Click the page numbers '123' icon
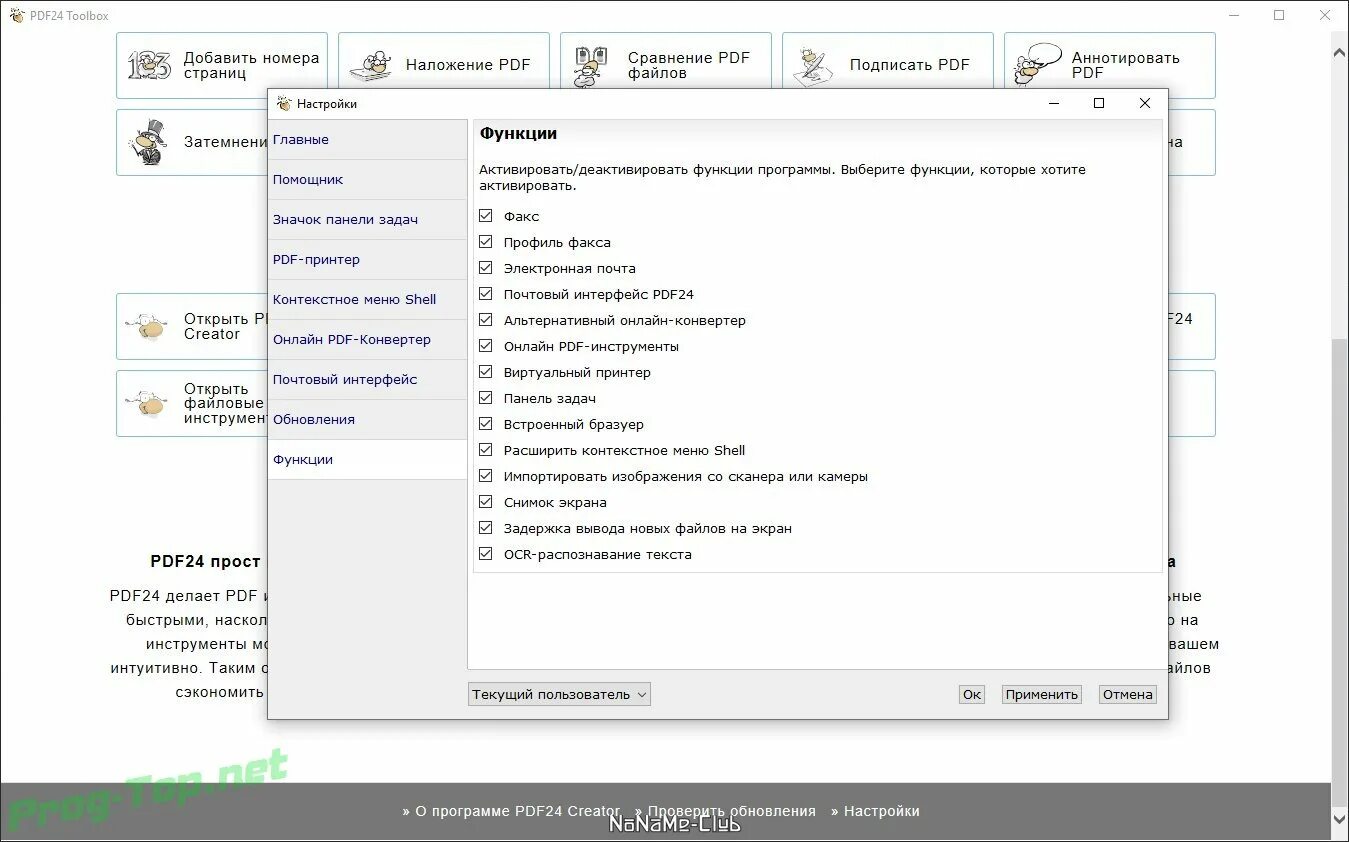1349x842 pixels. [x=149, y=65]
